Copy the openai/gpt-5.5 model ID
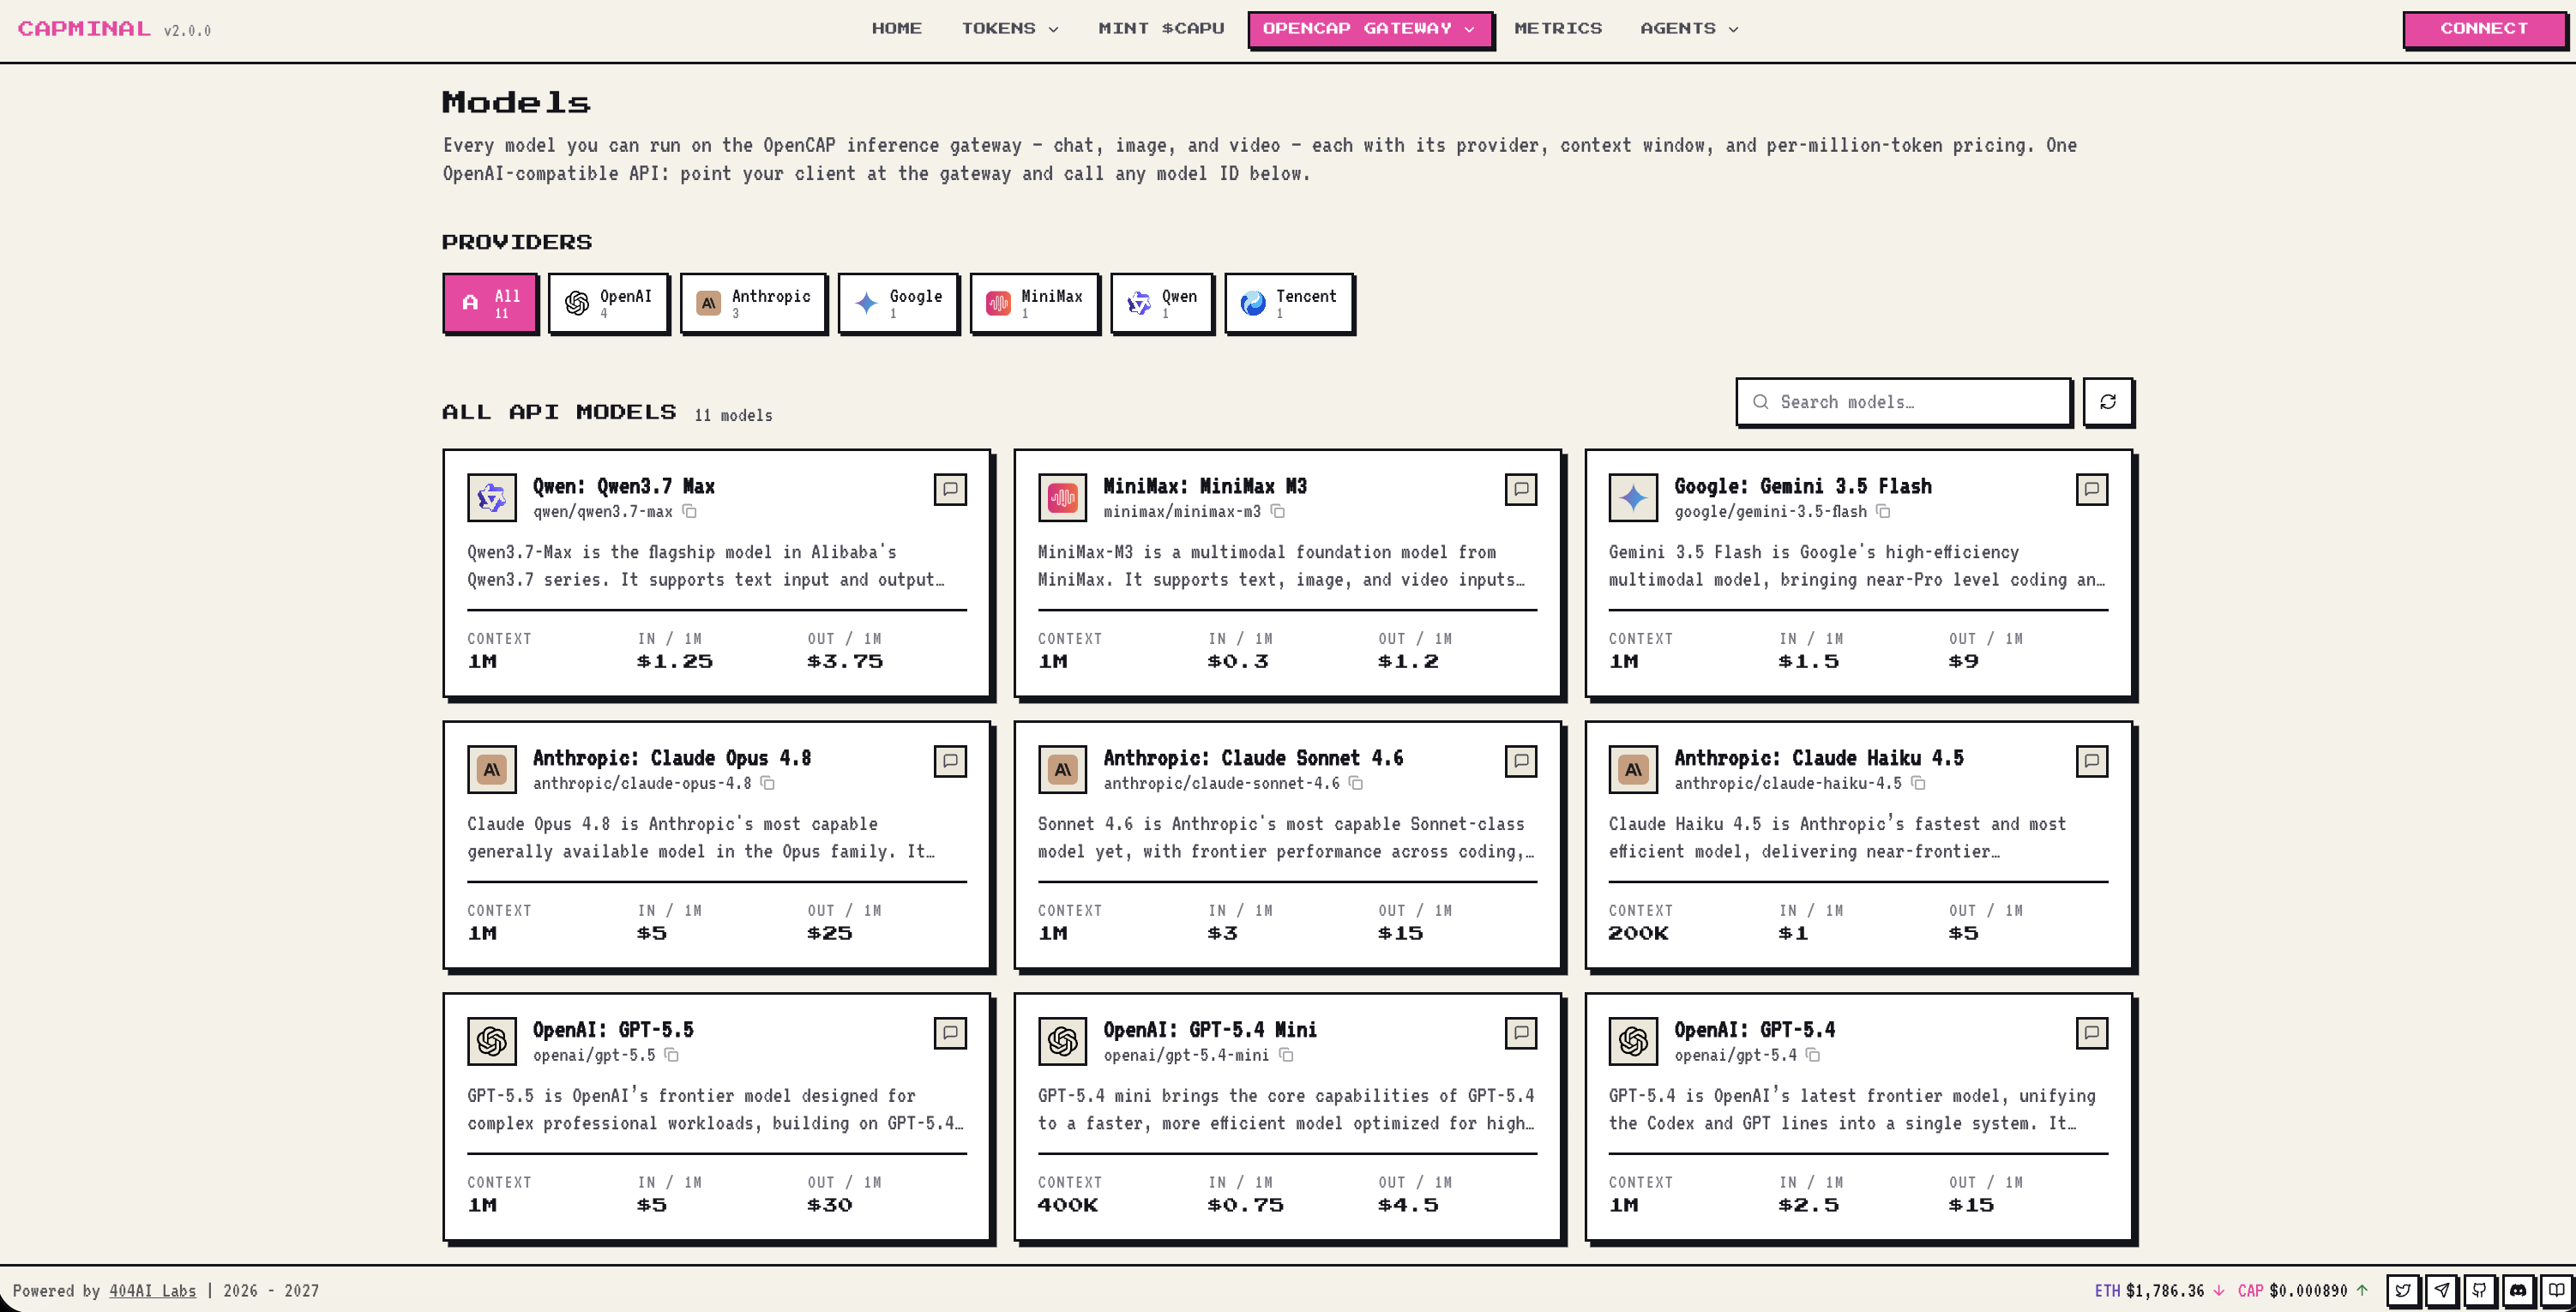The image size is (2576, 1312). tap(672, 1055)
